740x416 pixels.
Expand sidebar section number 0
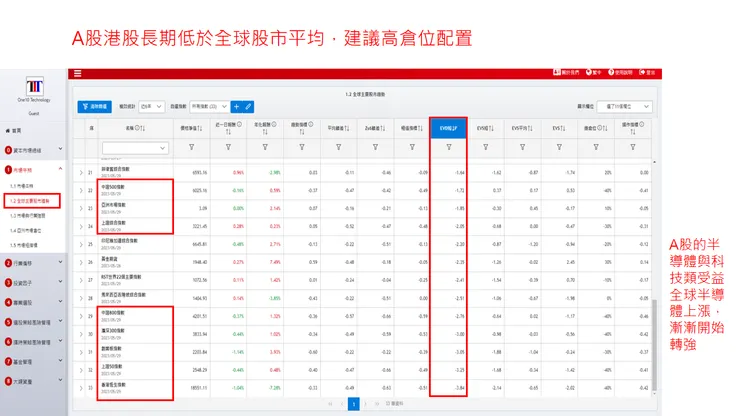pyautogui.click(x=33, y=150)
